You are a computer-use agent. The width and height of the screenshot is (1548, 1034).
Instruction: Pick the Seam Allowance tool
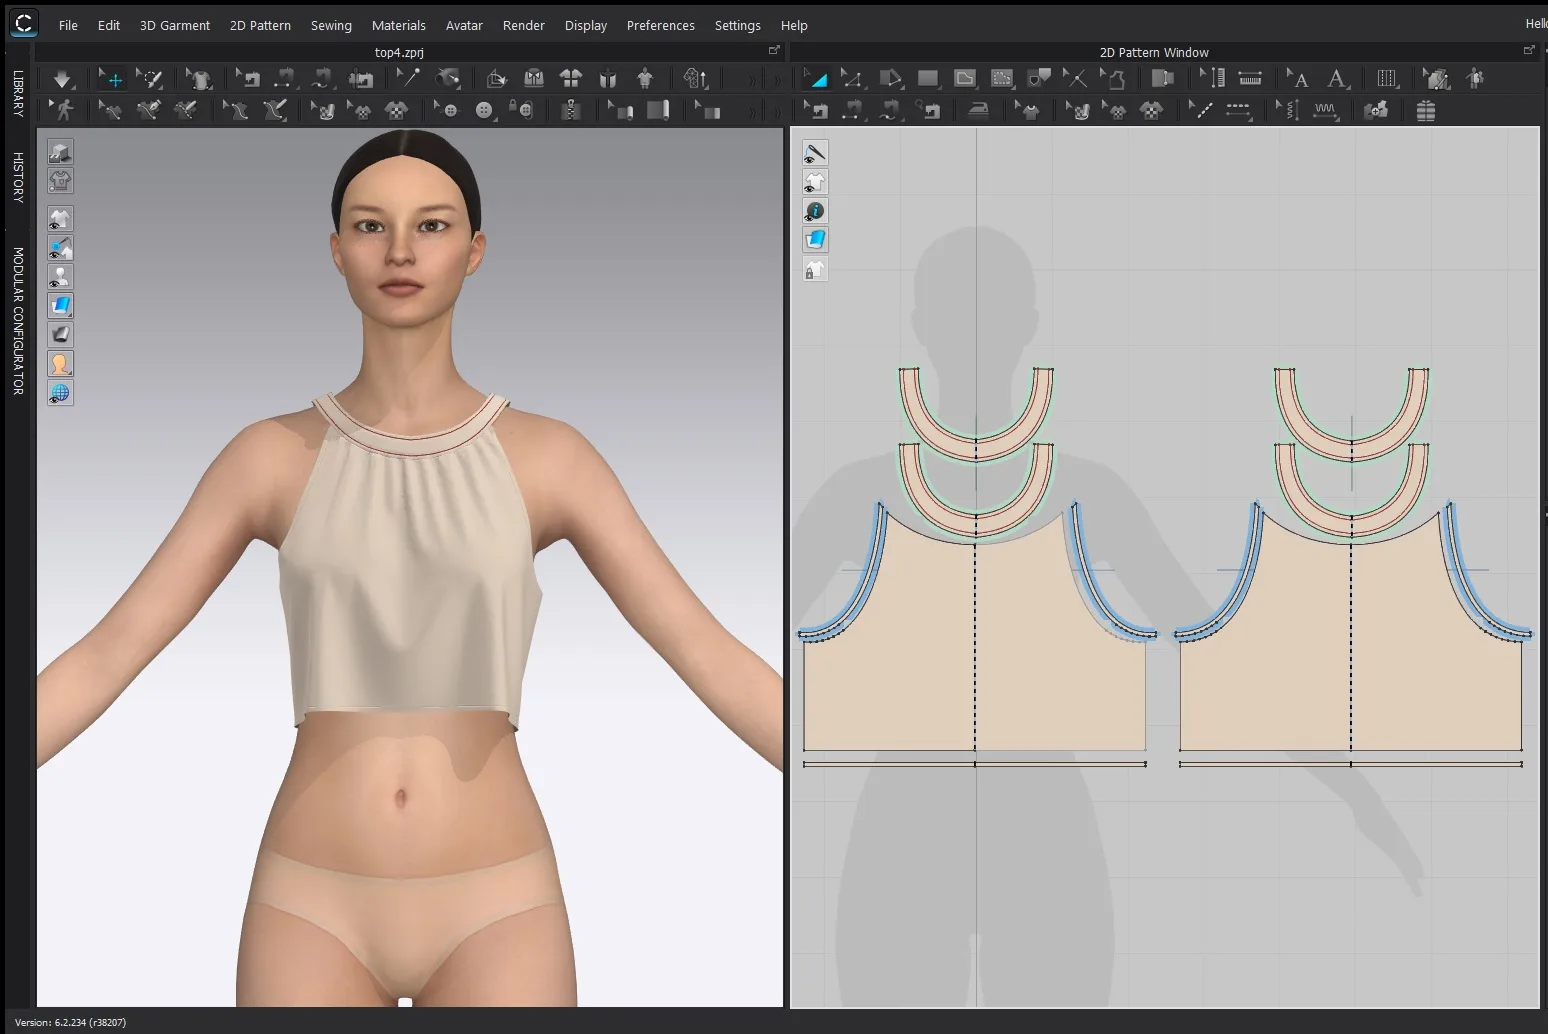pyautogui.click(x=1162, y=79)
